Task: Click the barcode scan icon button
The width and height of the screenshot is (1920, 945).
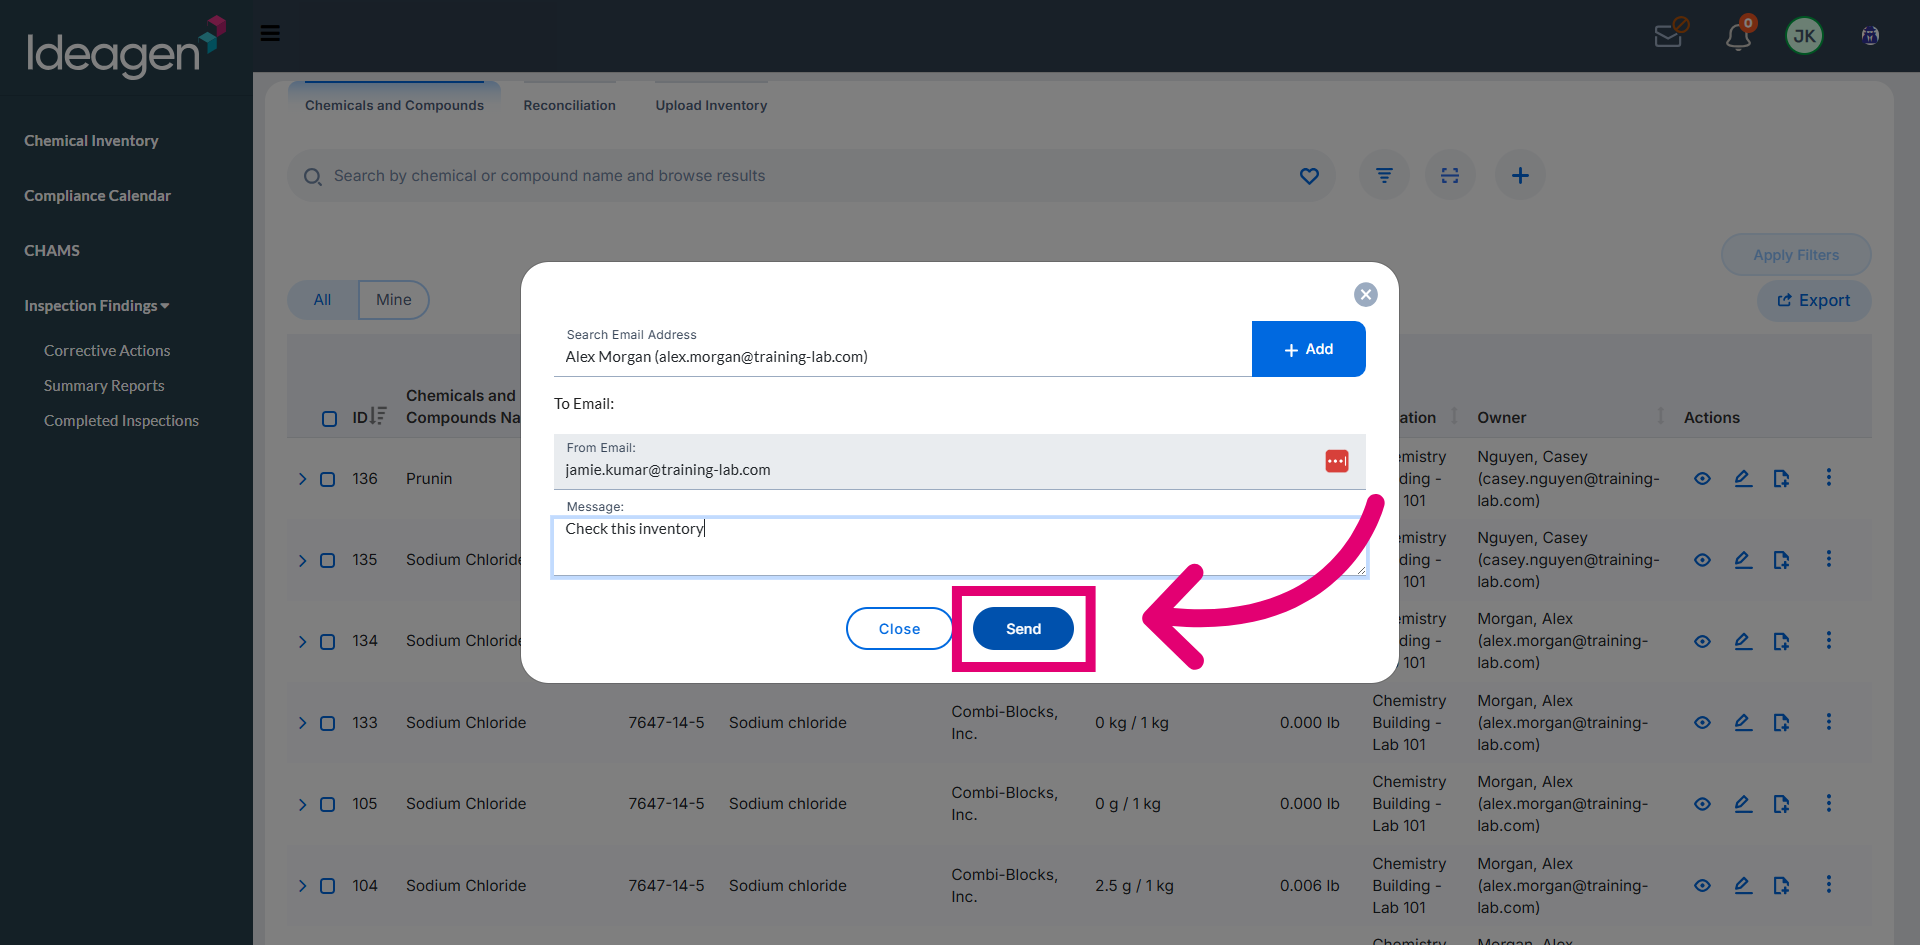Action: coord(1450,176)
